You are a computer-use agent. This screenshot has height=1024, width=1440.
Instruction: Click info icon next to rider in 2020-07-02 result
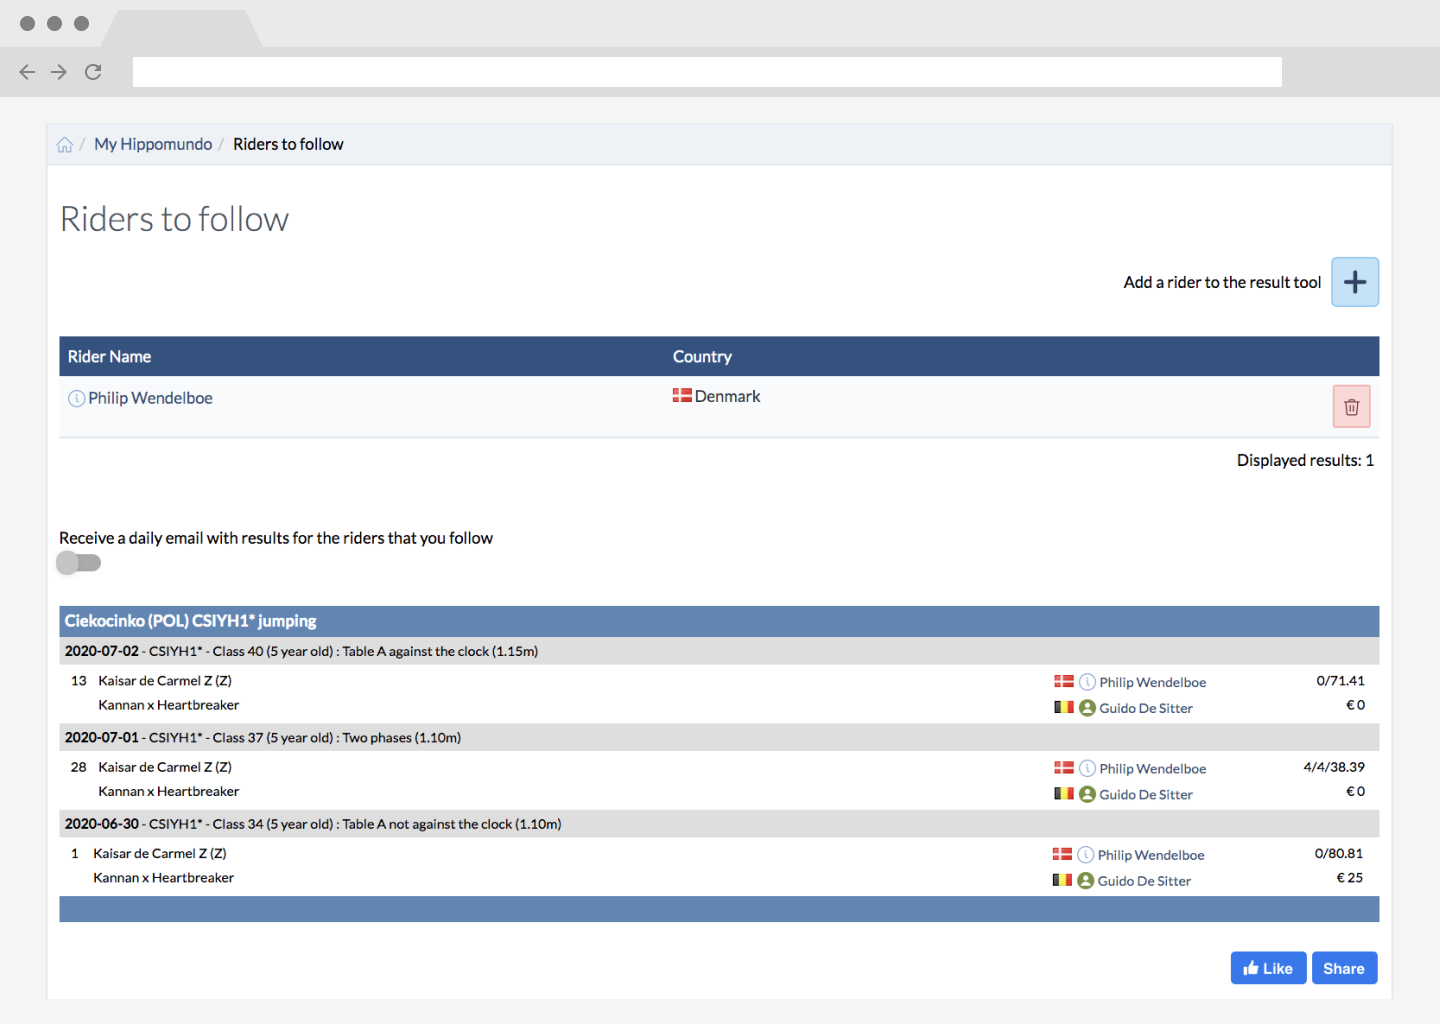point(1087,682)
